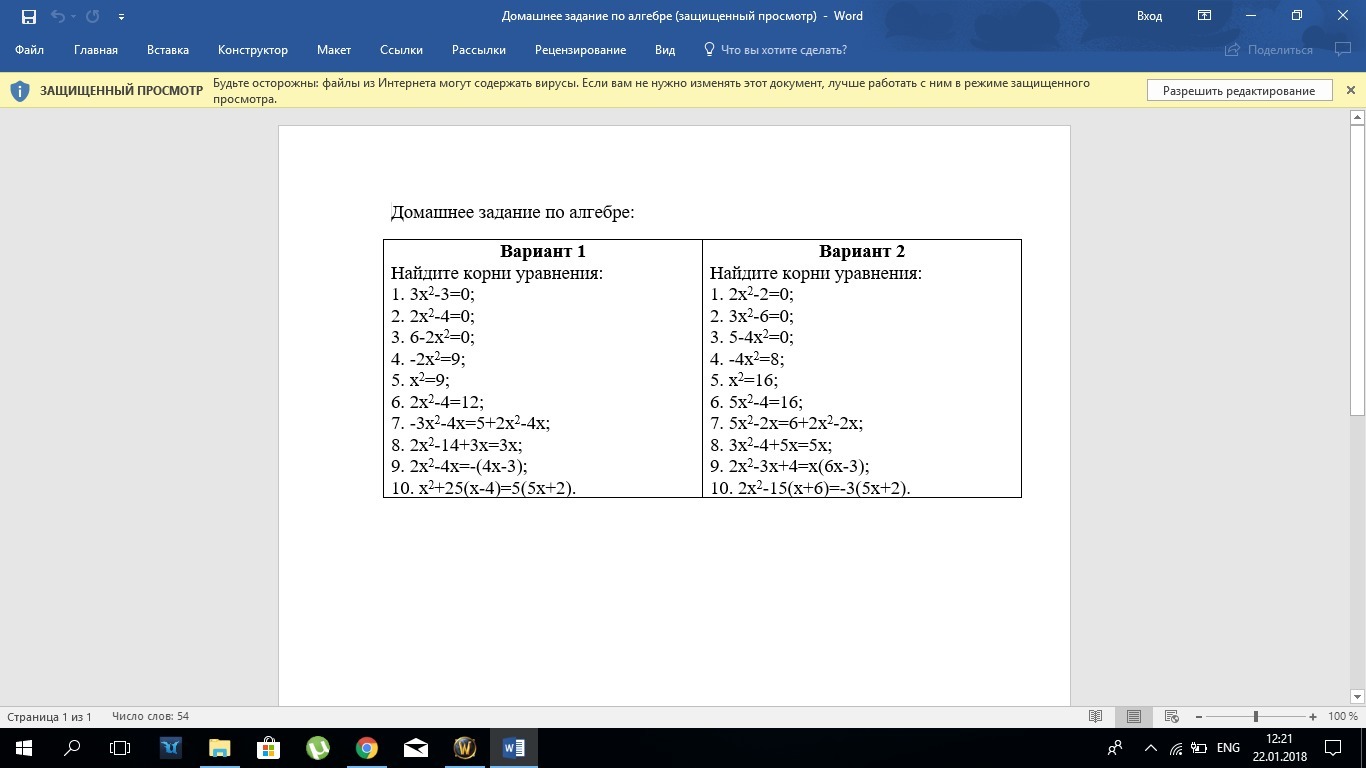Close the protected view warning bar
Viewport: 1366px width, 768px height.
pyautogui.click(x=1350, y=91)
